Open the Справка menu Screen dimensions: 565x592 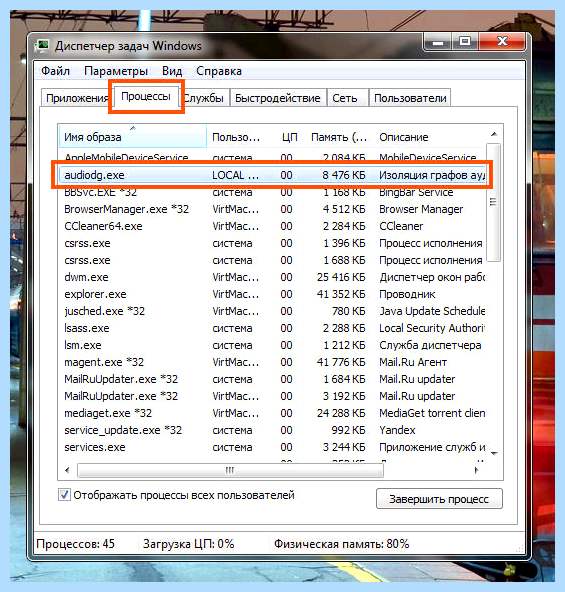point(219,71)
